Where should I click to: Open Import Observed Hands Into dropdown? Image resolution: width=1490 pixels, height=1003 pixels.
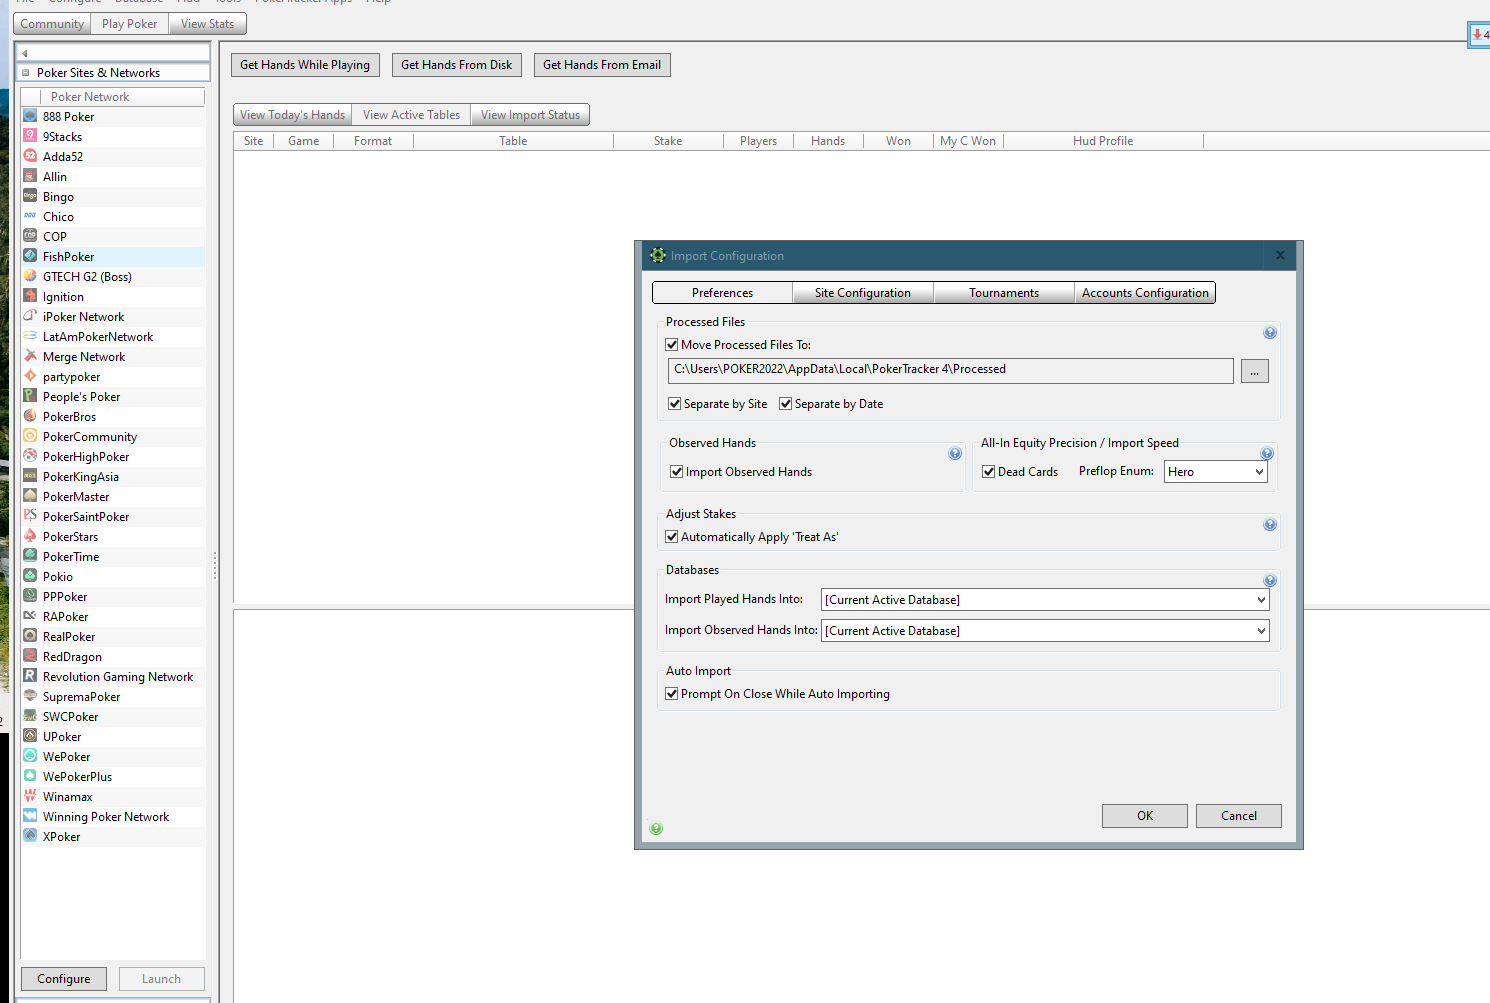[1045, 631]
